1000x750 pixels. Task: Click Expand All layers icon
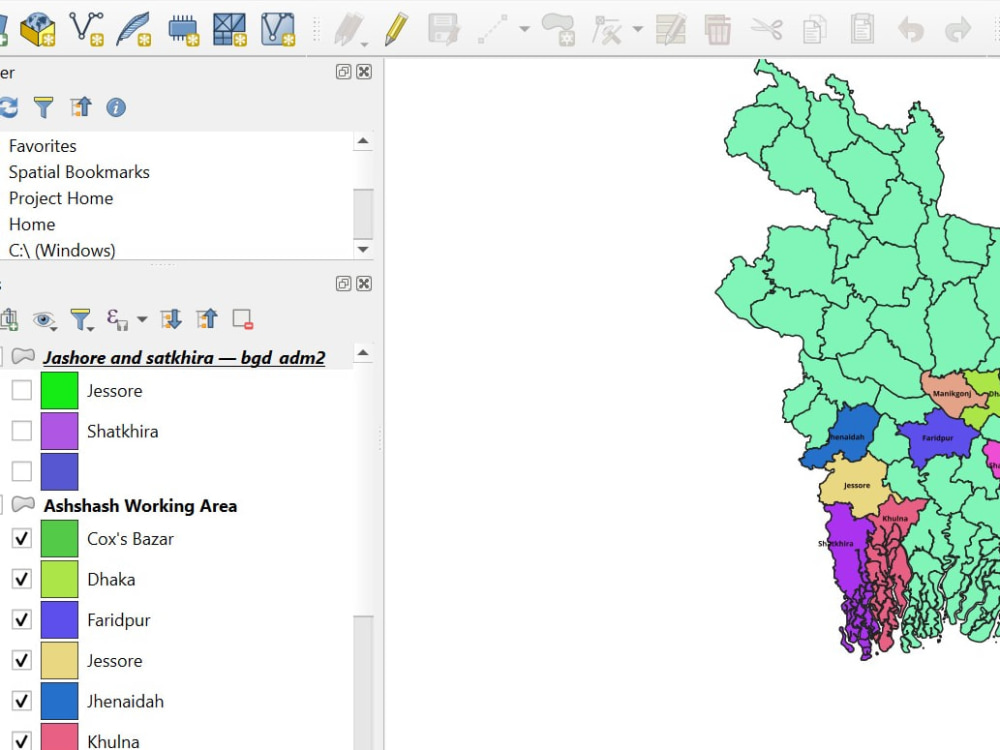(x=171, y=319)
